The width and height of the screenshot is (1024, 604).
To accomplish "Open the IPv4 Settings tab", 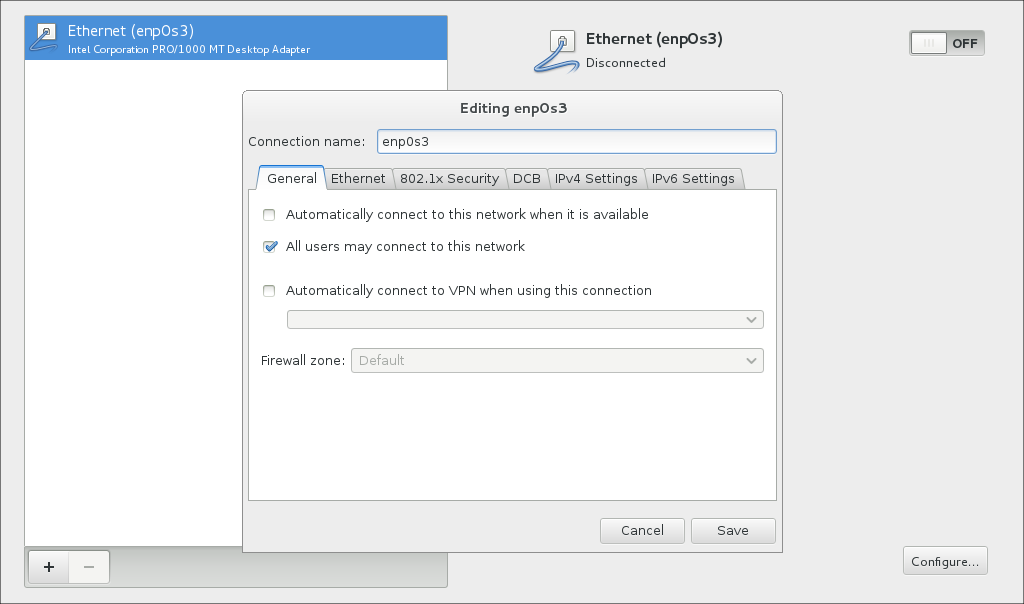I will point(596,178).
